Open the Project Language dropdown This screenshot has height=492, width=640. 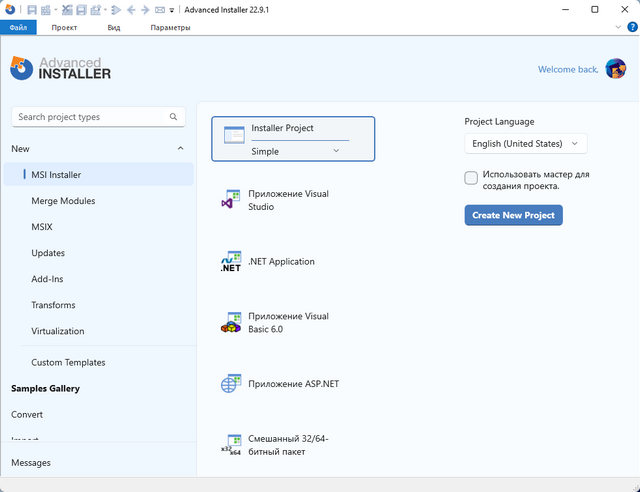[525, 144]
